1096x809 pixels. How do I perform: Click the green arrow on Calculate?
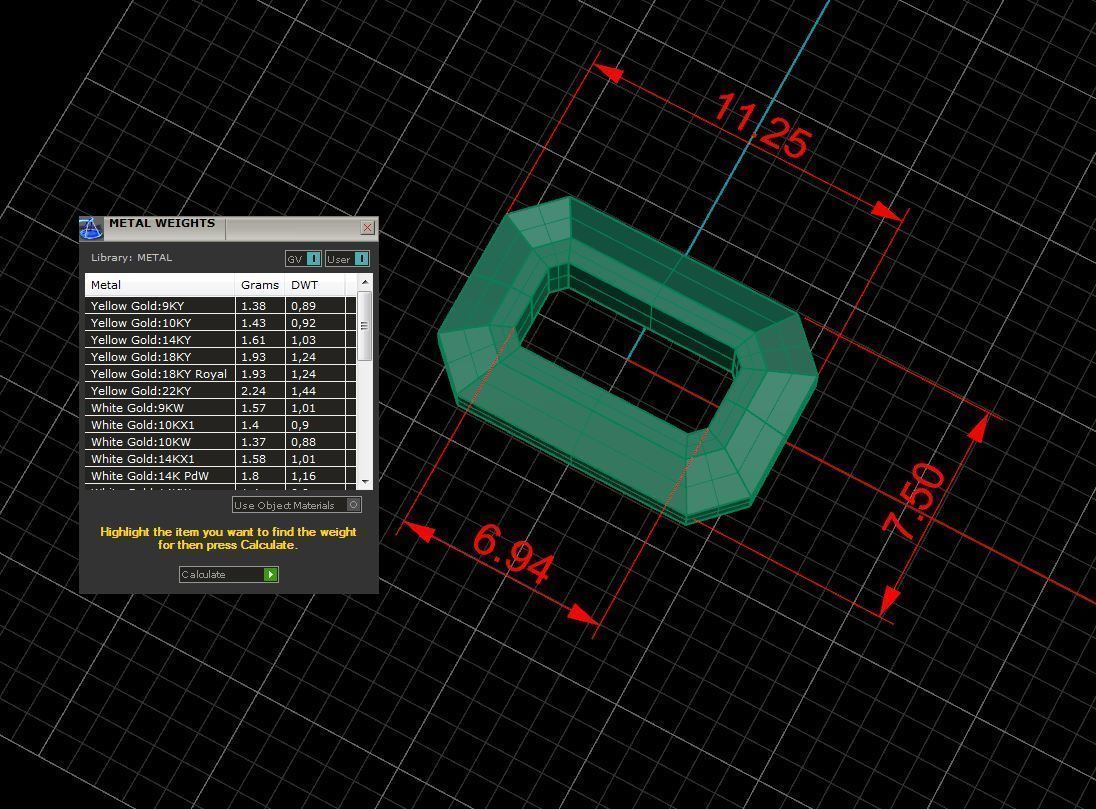[x=271, y=574]
